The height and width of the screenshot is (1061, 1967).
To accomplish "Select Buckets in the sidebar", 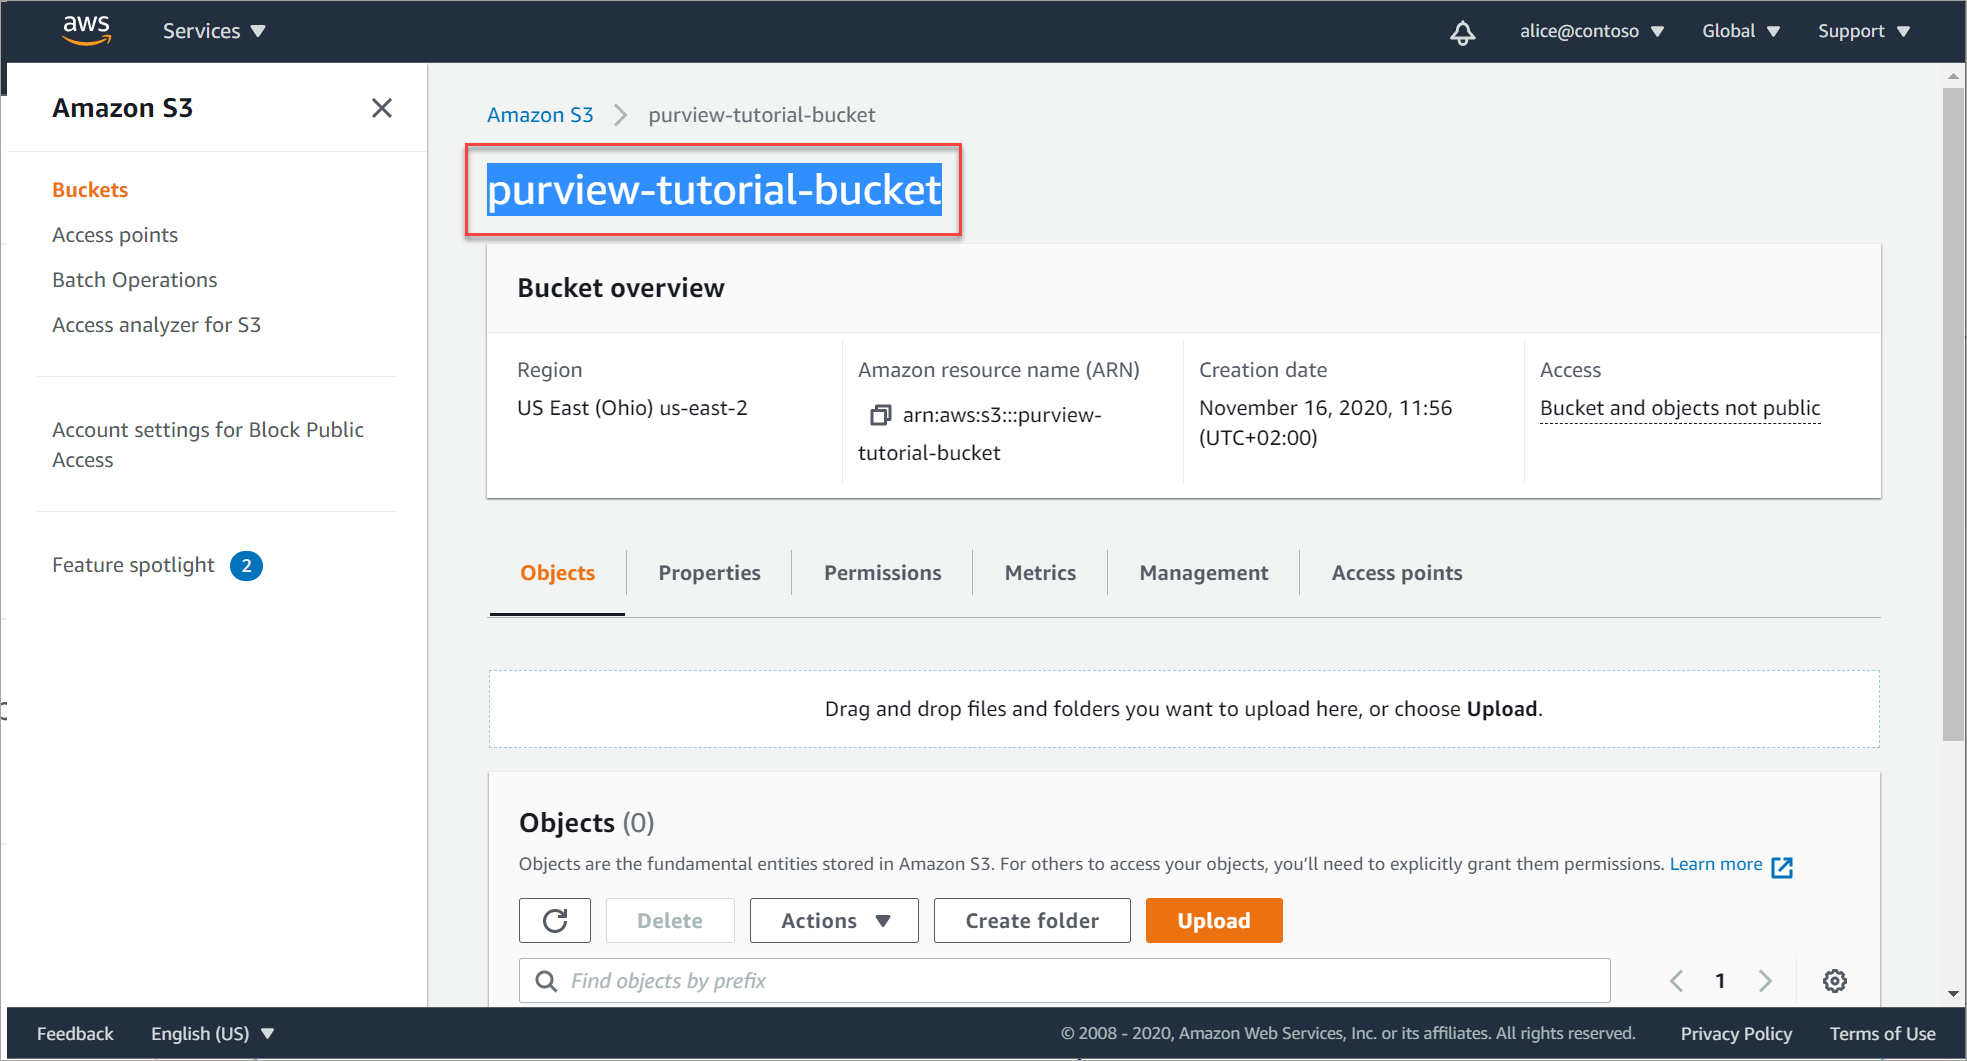I will 90,189.
